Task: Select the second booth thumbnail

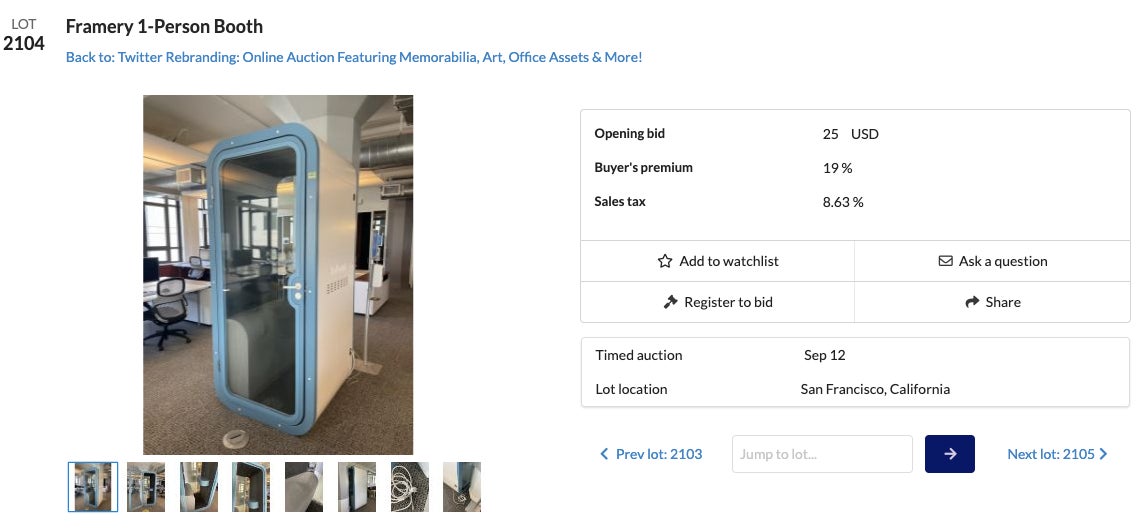Action: [146, 487]
